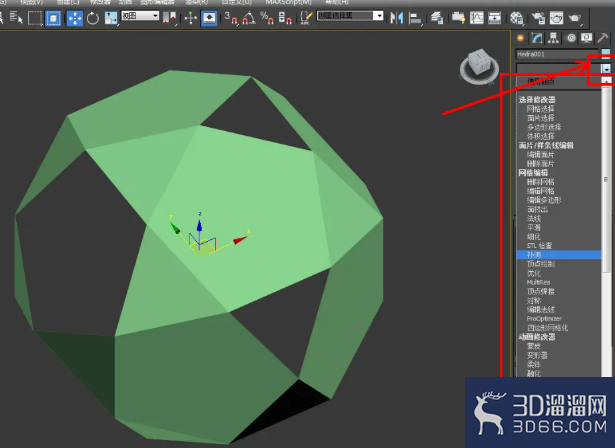Switch to the Create panel tab
Image resolution: width=615 pixels, height=448 pixels.
520,38
